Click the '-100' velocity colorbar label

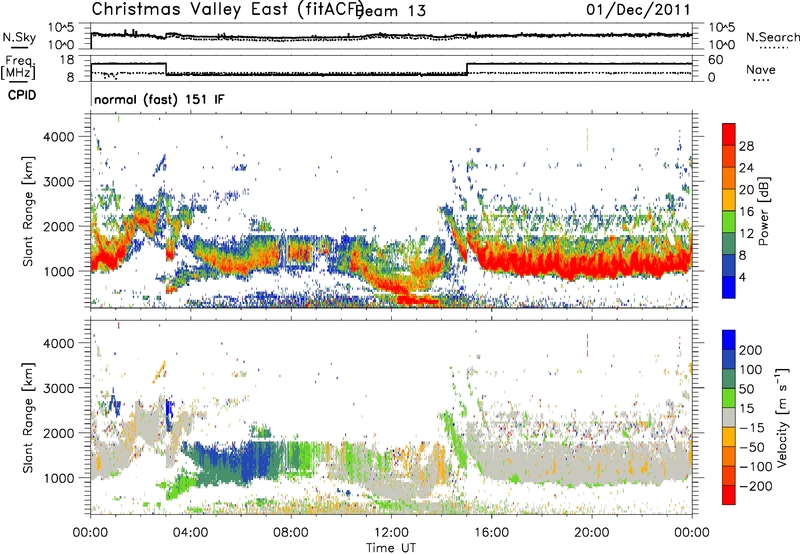click(756, 467)
